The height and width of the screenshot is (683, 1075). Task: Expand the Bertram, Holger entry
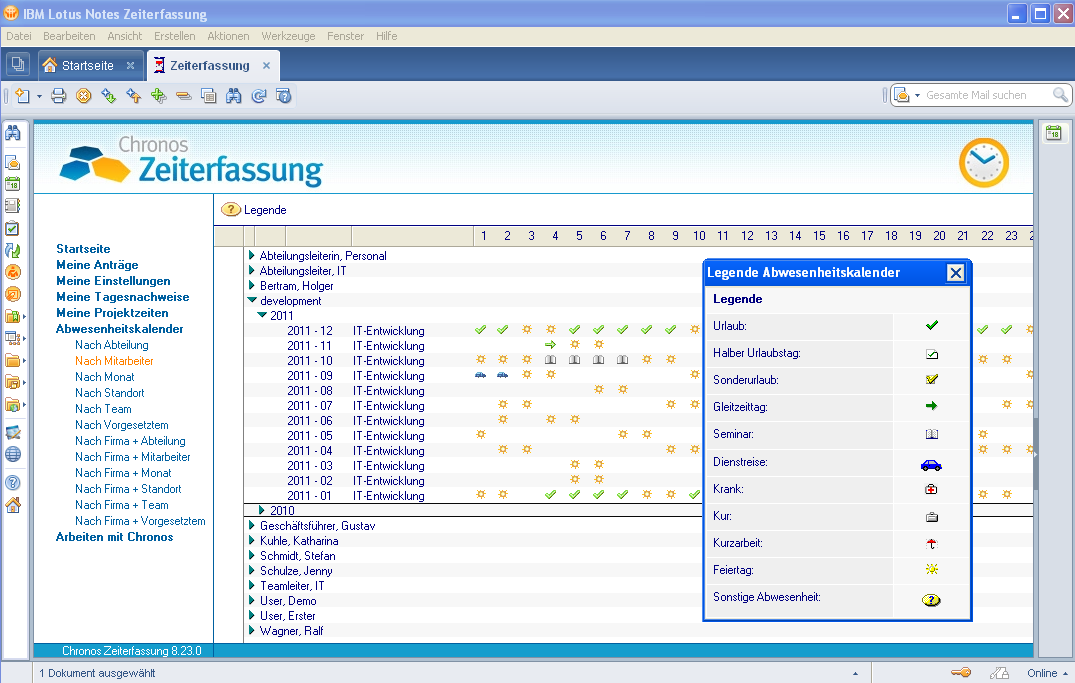point(252,285)
